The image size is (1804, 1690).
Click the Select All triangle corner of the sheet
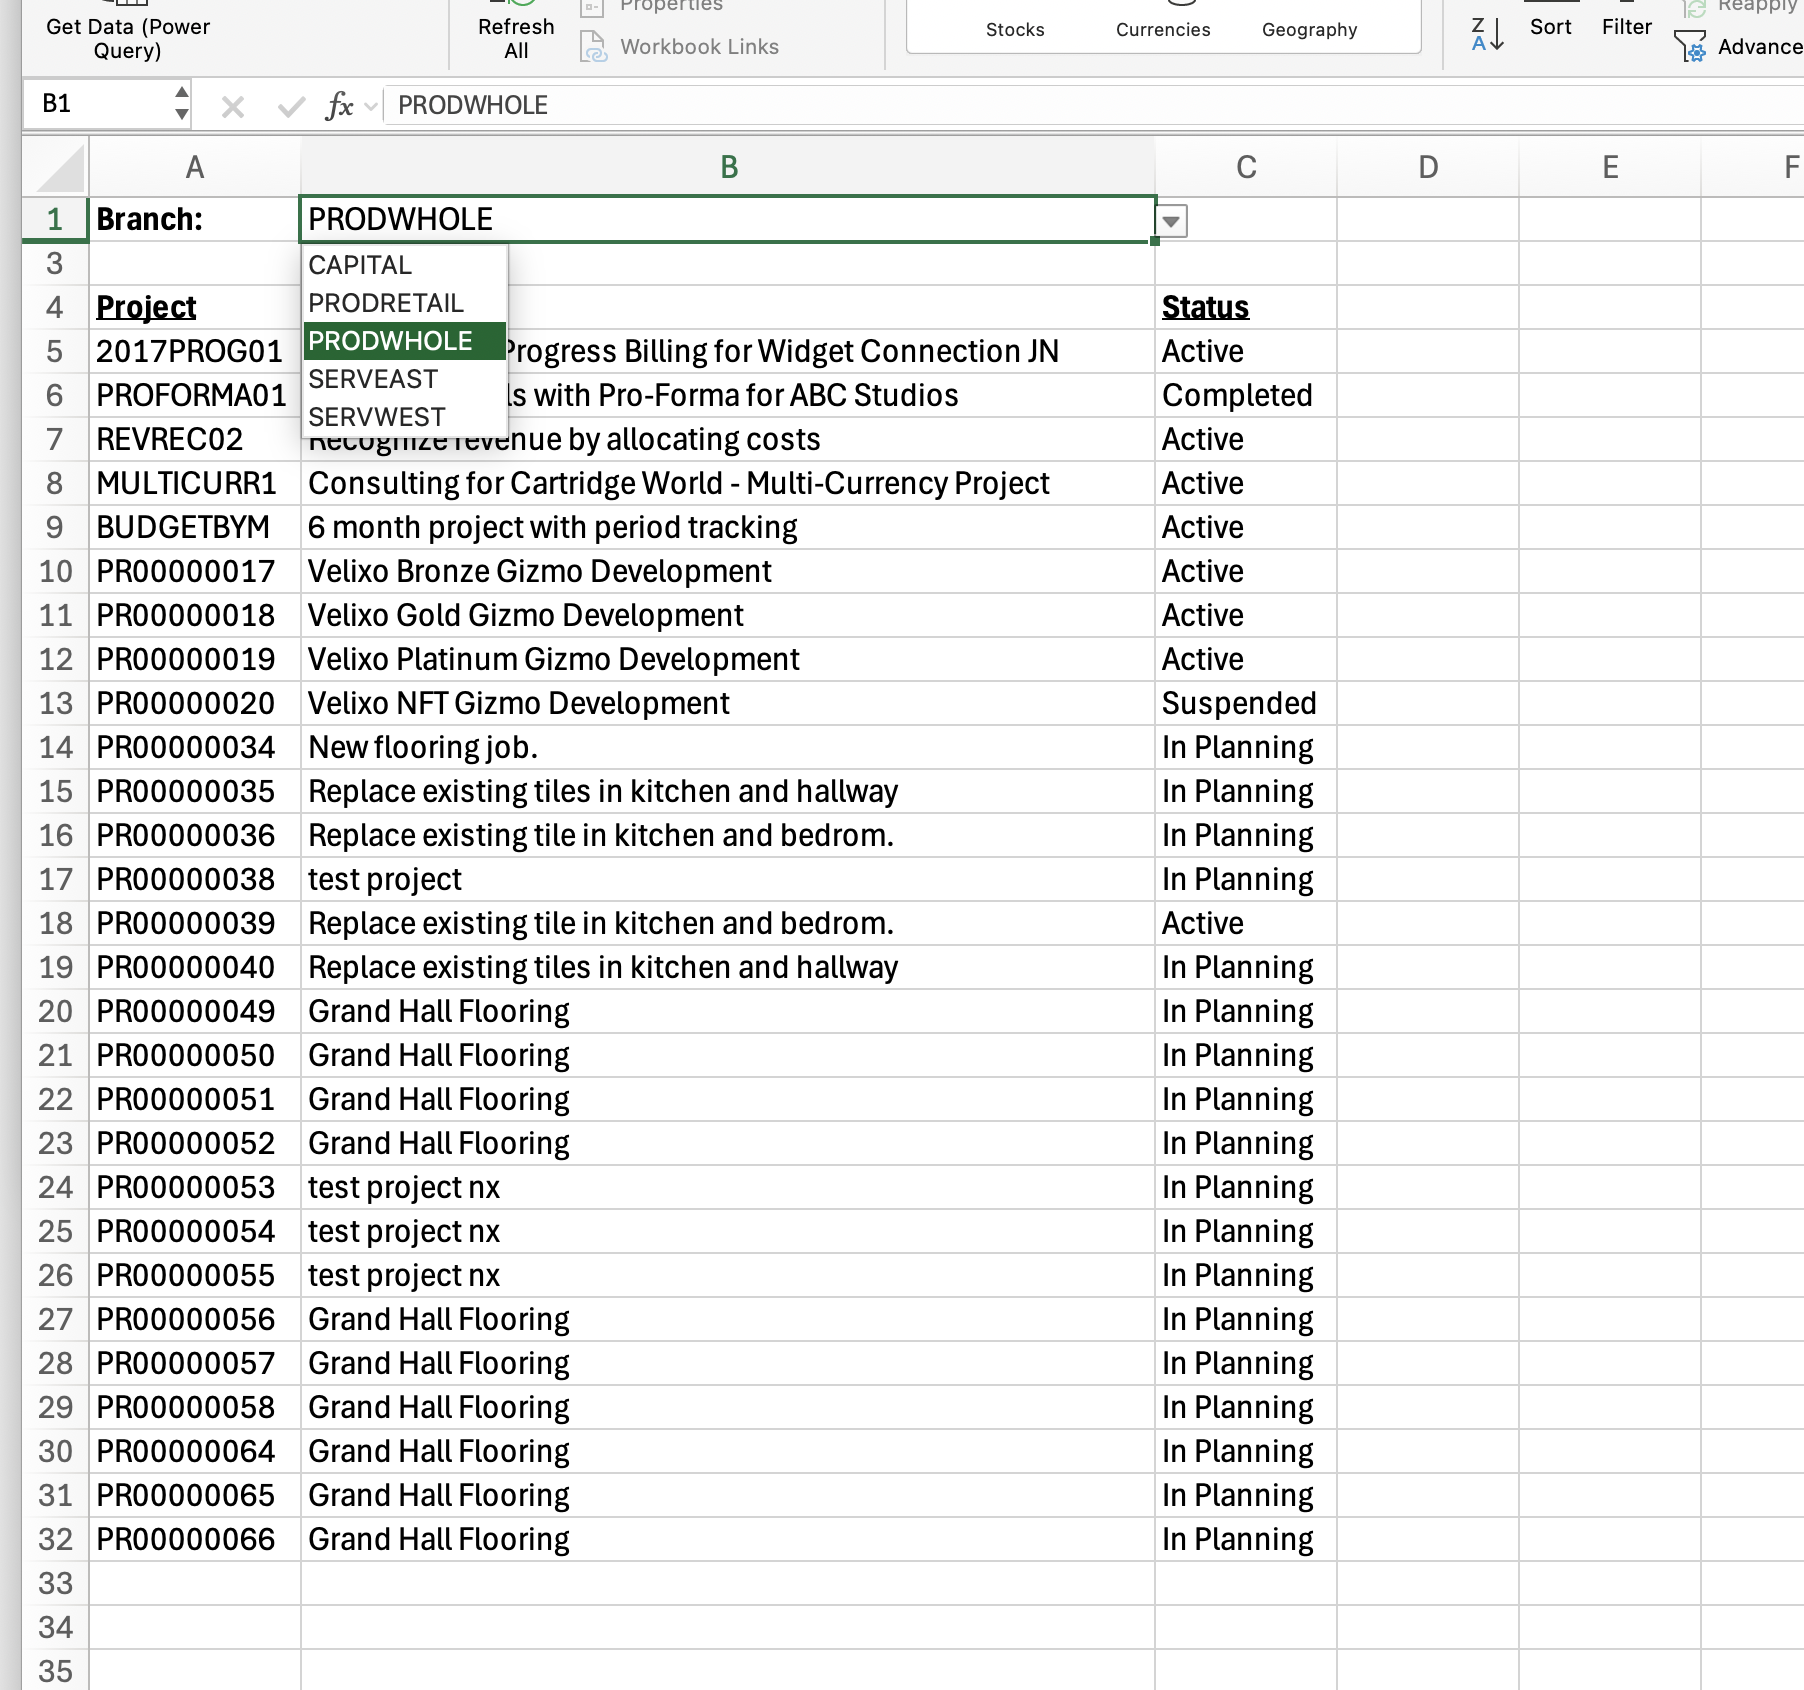[x=58, y=167]
